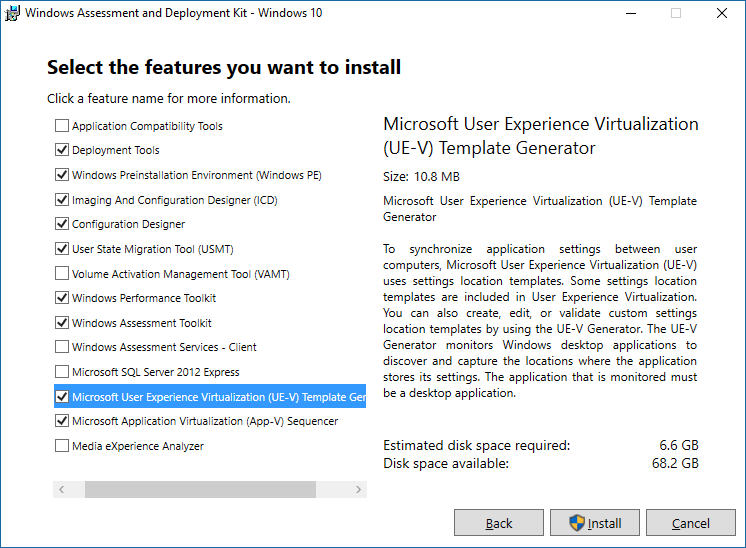Go to previous page with Back

point(499,523)
